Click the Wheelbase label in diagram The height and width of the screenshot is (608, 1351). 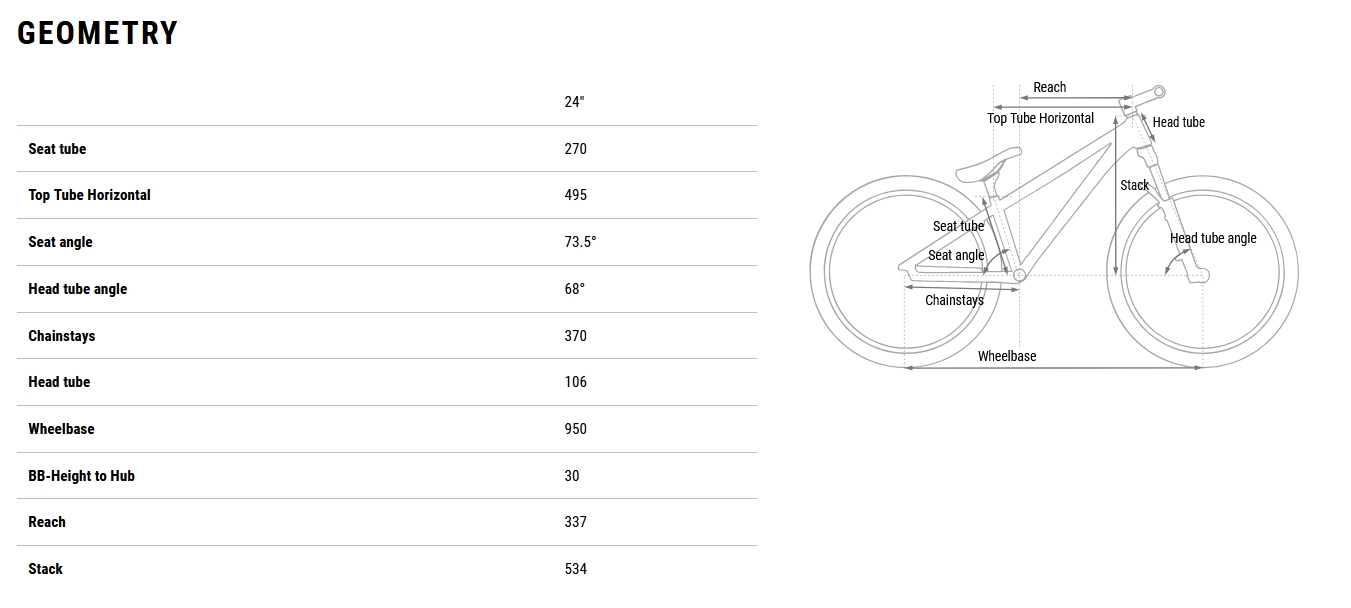point(1006,356)
